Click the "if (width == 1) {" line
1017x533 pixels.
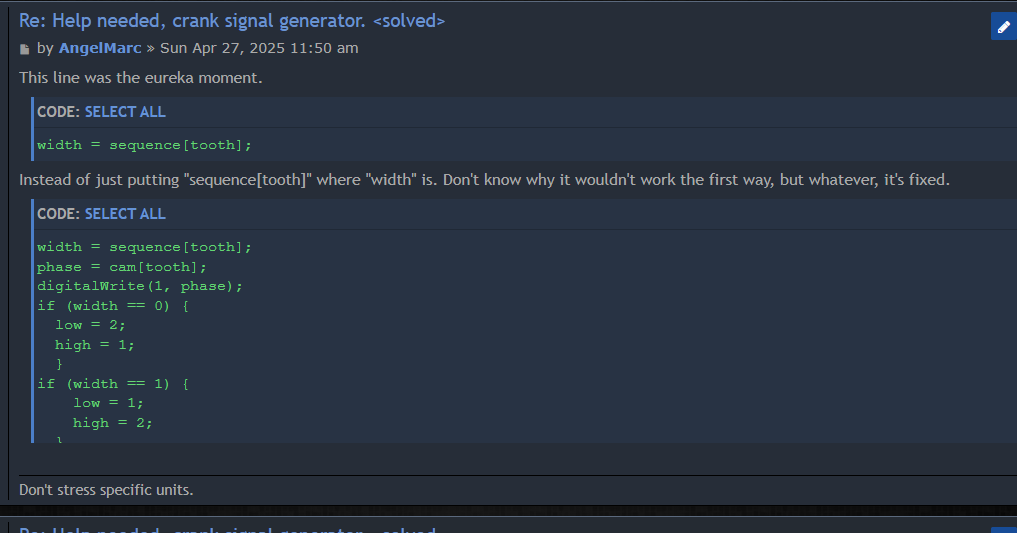coord(113,384)
